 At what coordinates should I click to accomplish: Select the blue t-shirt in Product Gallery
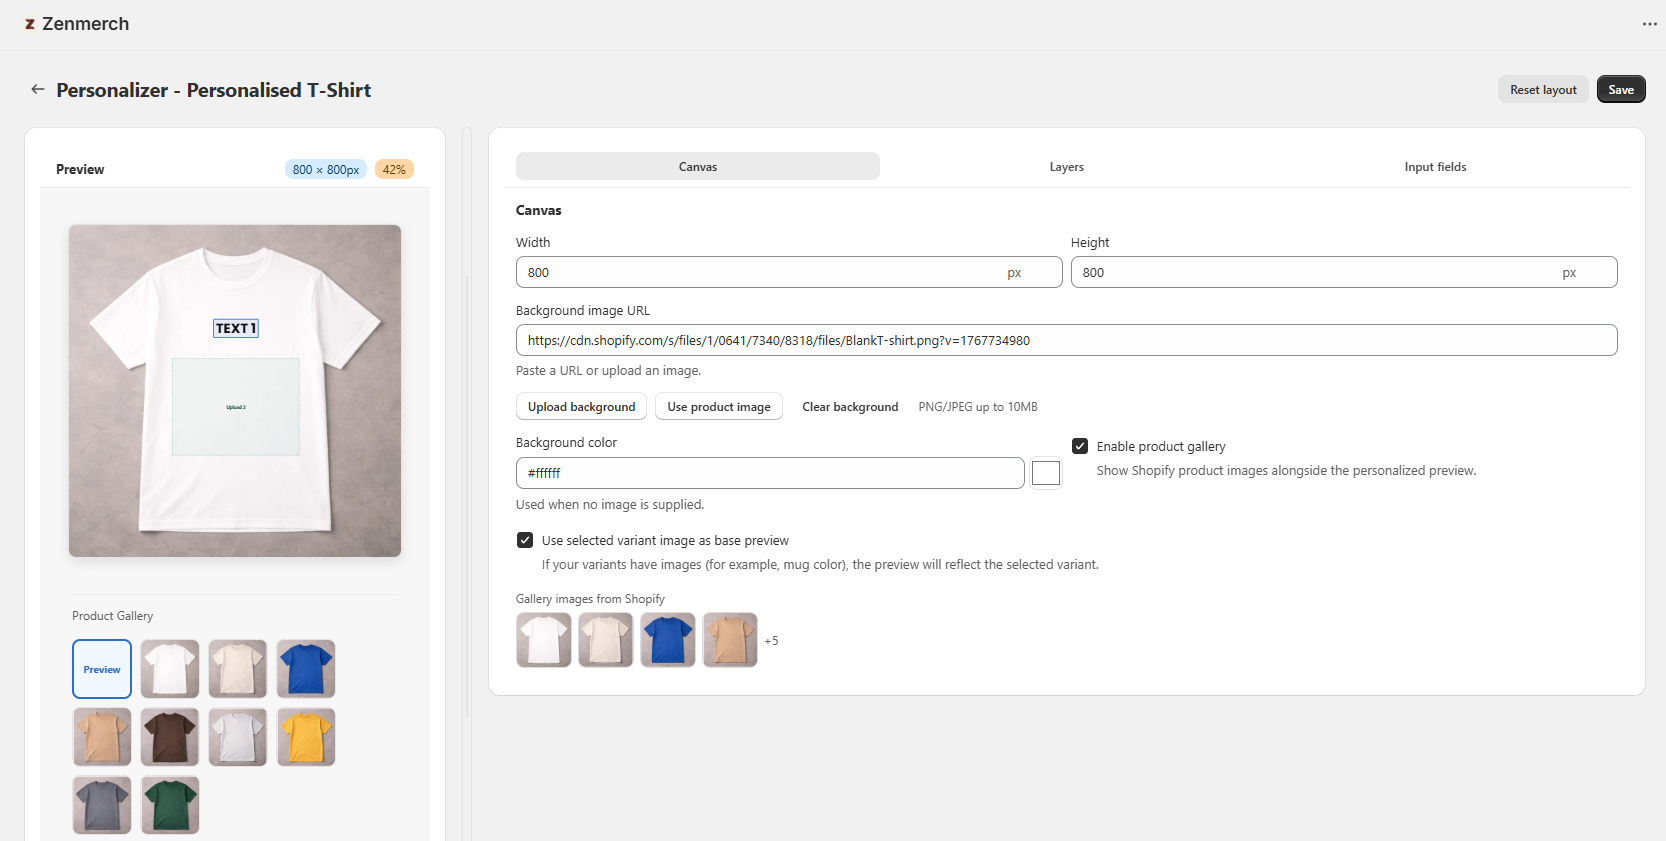tap(306, 669)
